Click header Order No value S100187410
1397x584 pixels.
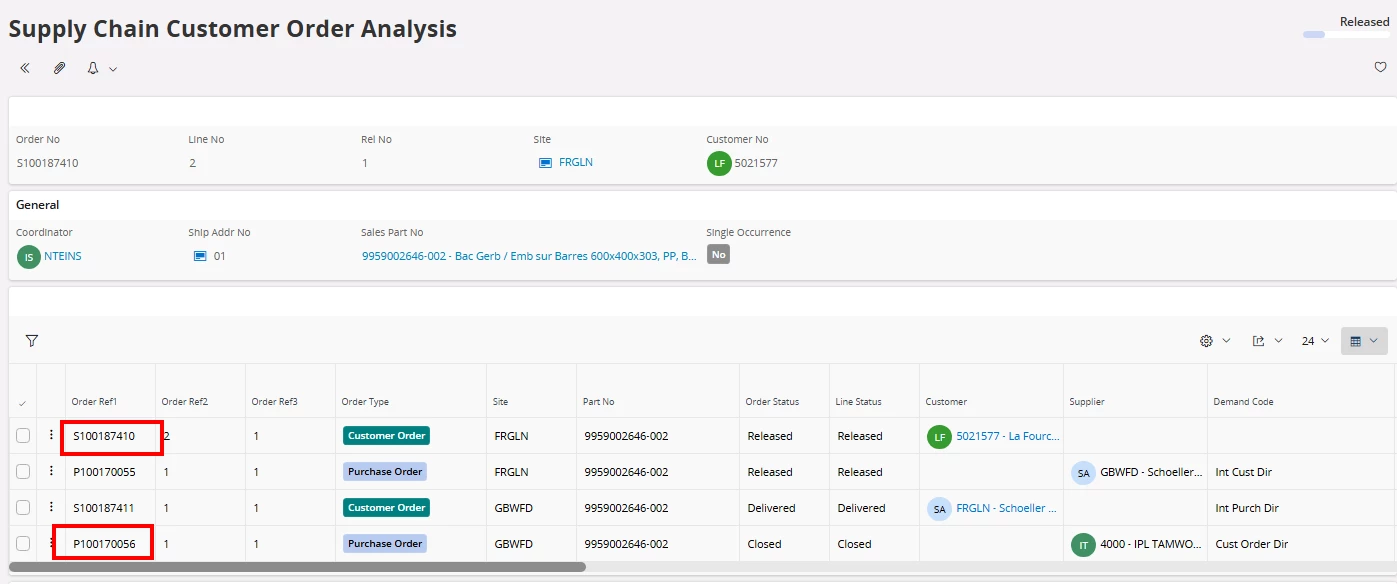pos(47,163)
